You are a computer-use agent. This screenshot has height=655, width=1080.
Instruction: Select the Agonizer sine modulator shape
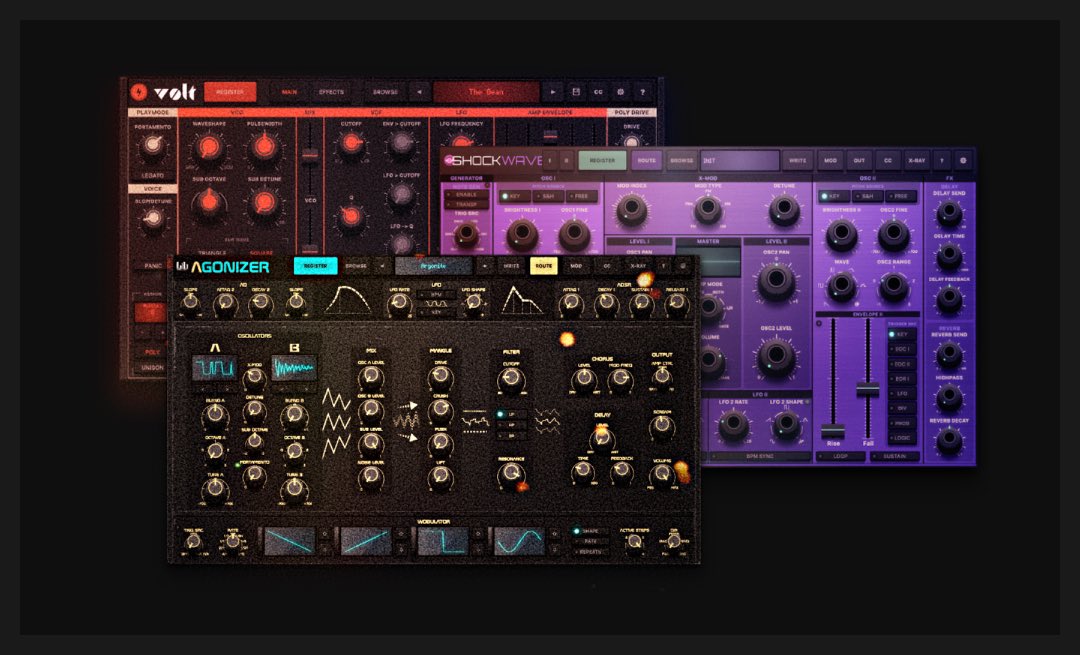pyautogui.click(x=519, y=541)
